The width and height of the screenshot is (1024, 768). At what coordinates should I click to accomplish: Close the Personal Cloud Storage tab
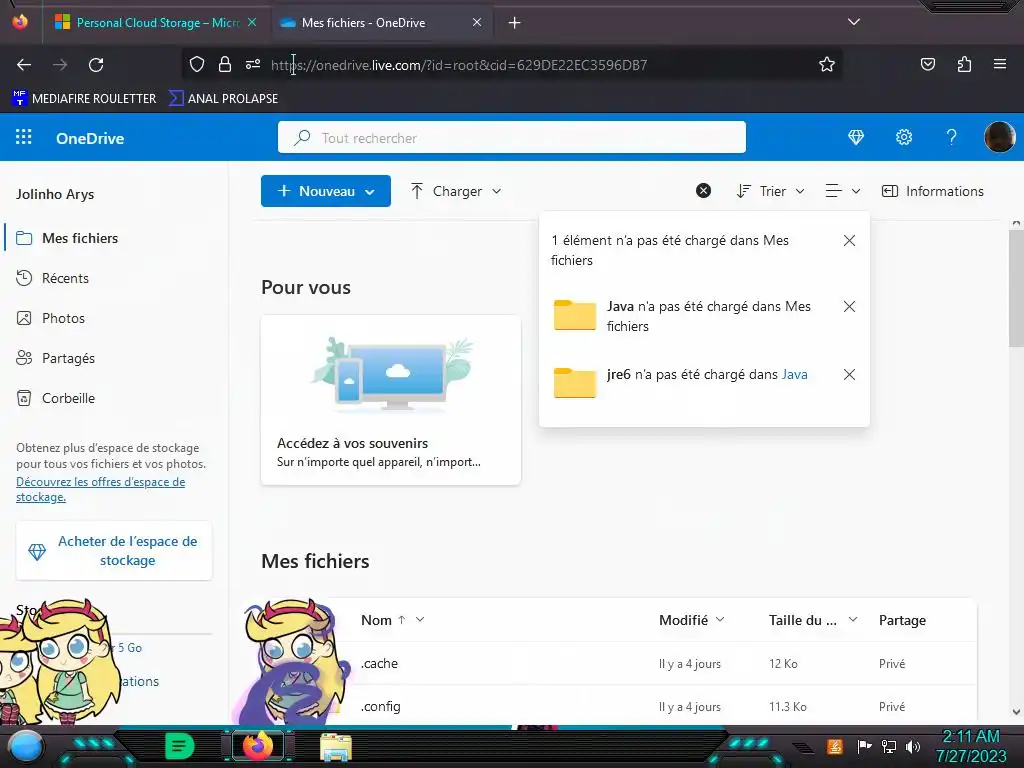tap(252, 22)
